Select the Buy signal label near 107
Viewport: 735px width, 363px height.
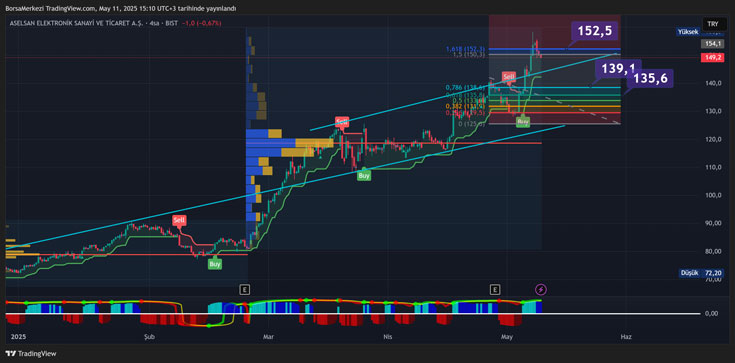click(364, 175)
